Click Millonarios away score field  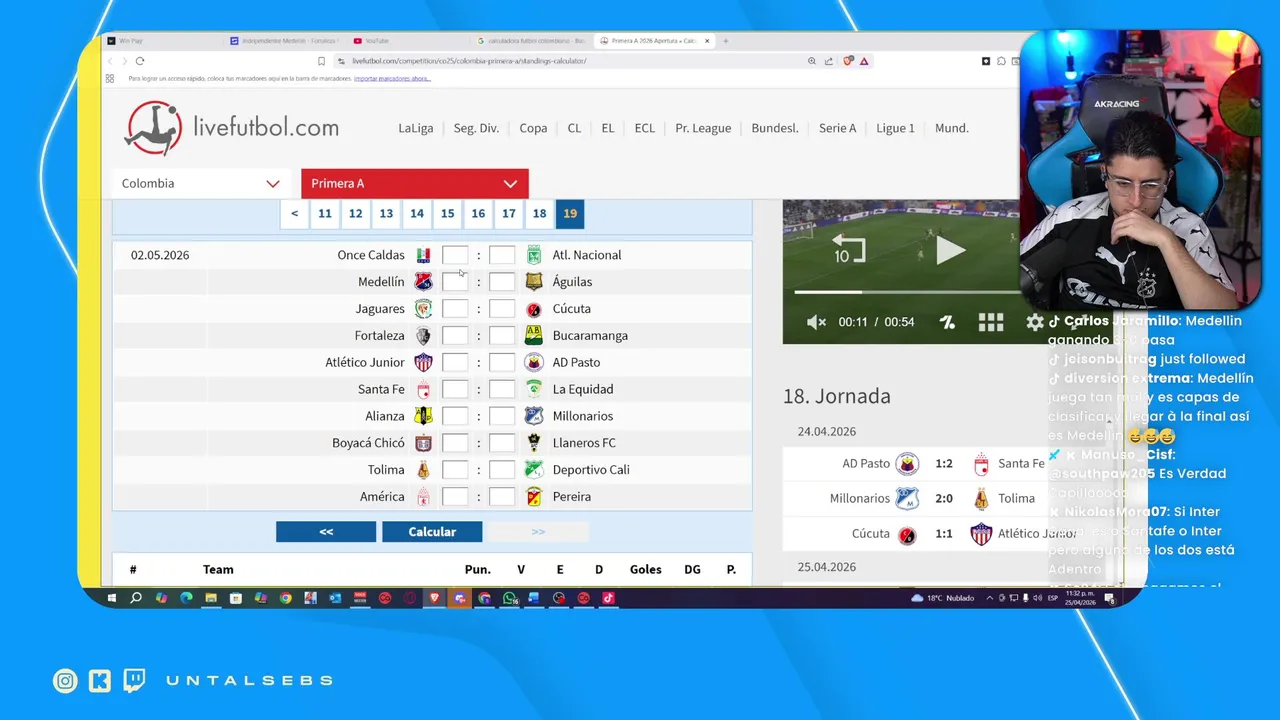coord(502,416)
